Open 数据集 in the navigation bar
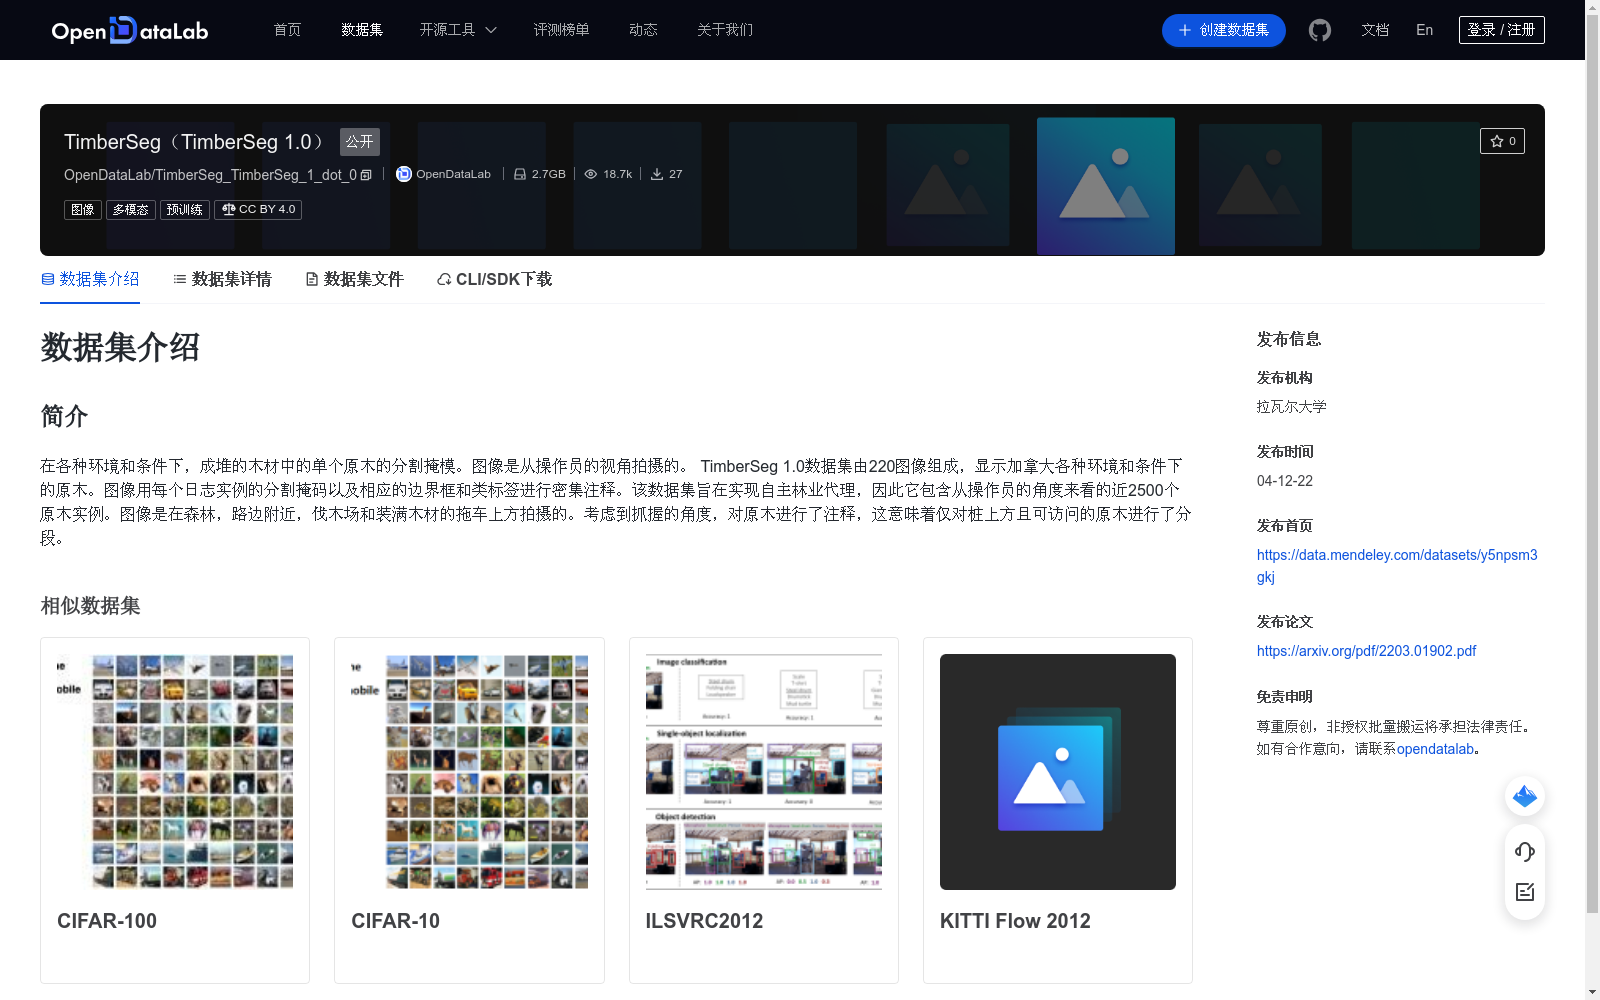 pos(362,30)
